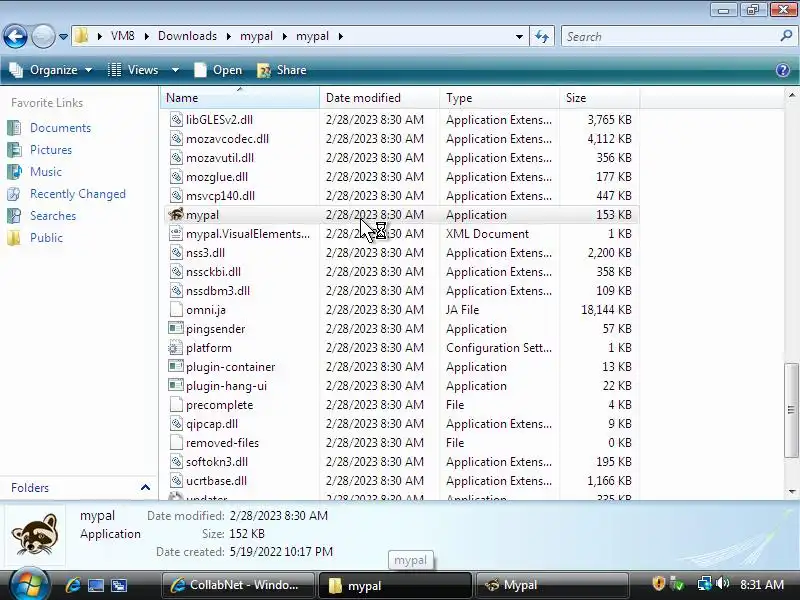Screen dimensions: 800x600
Task: Select the platform configuration file icon
Action: pyautogui.click(x=176, y=347)
